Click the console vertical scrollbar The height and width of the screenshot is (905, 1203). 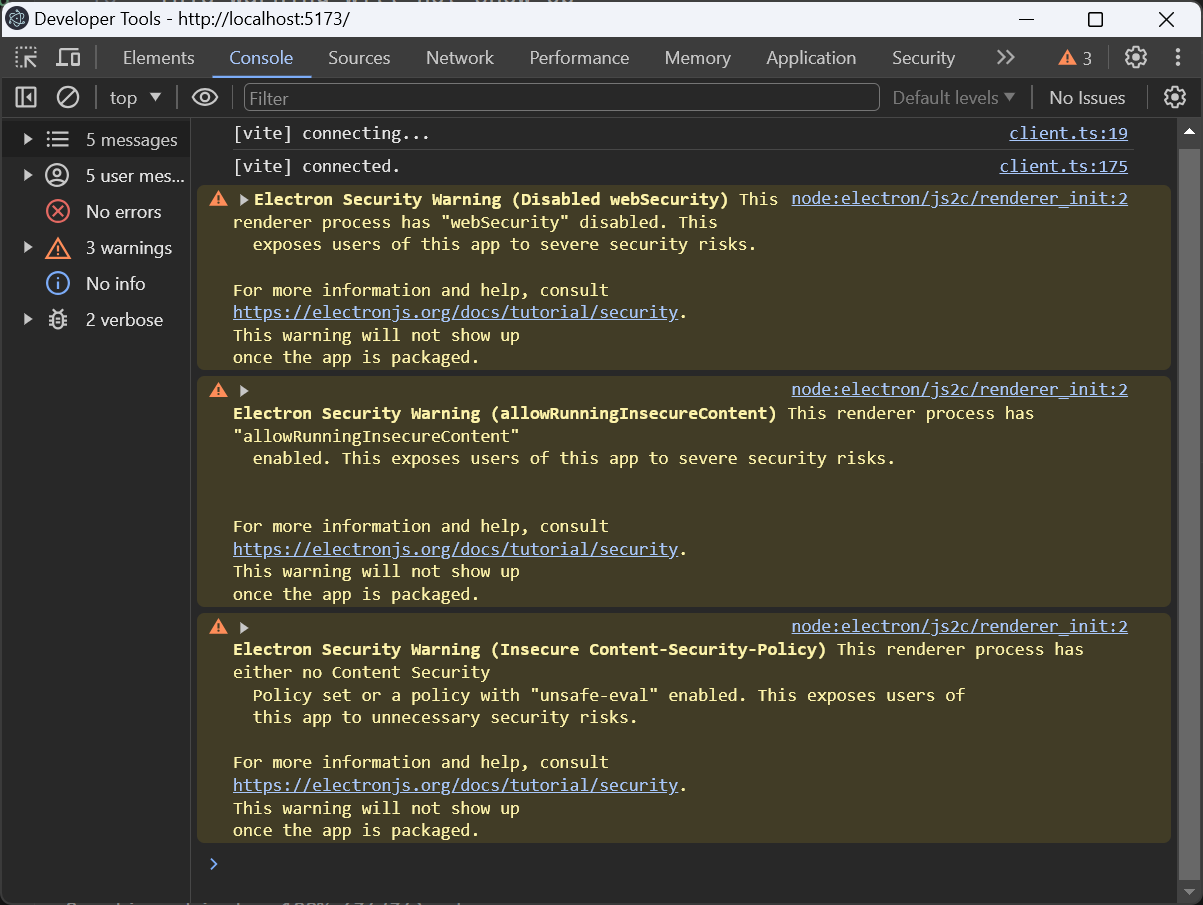coord(1188,500)
